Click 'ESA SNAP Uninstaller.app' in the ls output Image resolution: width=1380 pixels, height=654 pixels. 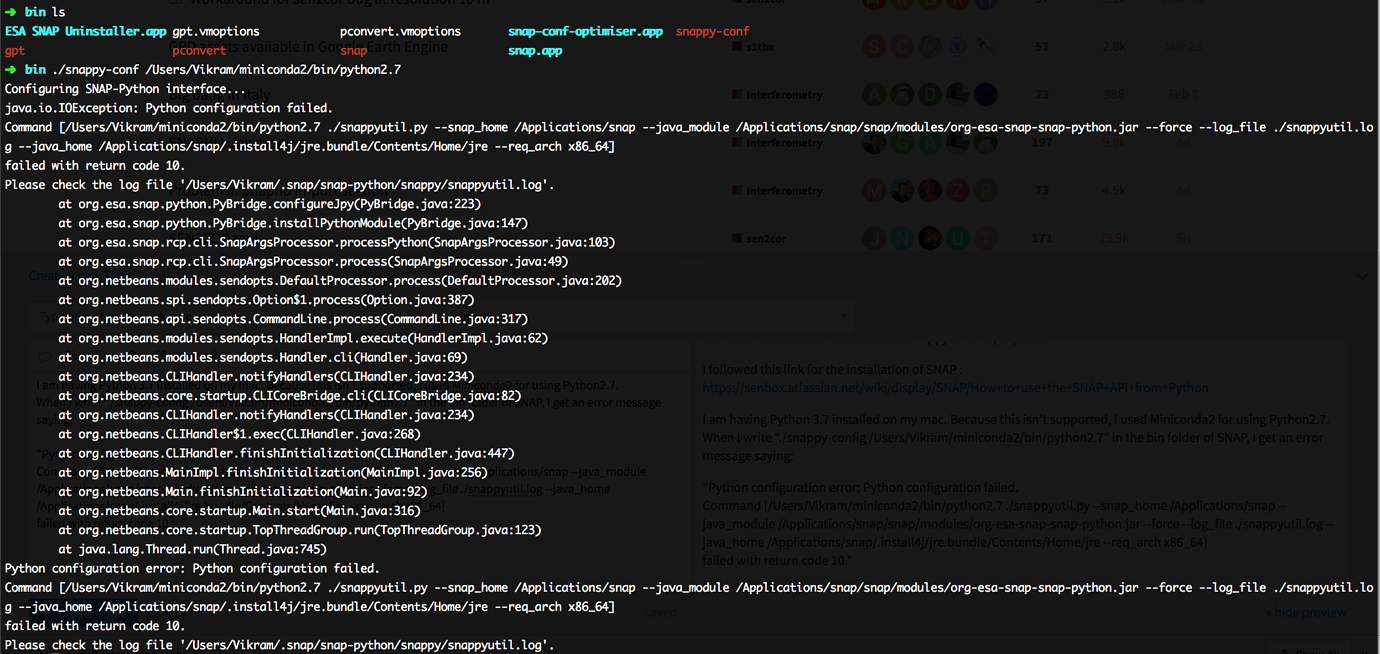coord(86,31)
